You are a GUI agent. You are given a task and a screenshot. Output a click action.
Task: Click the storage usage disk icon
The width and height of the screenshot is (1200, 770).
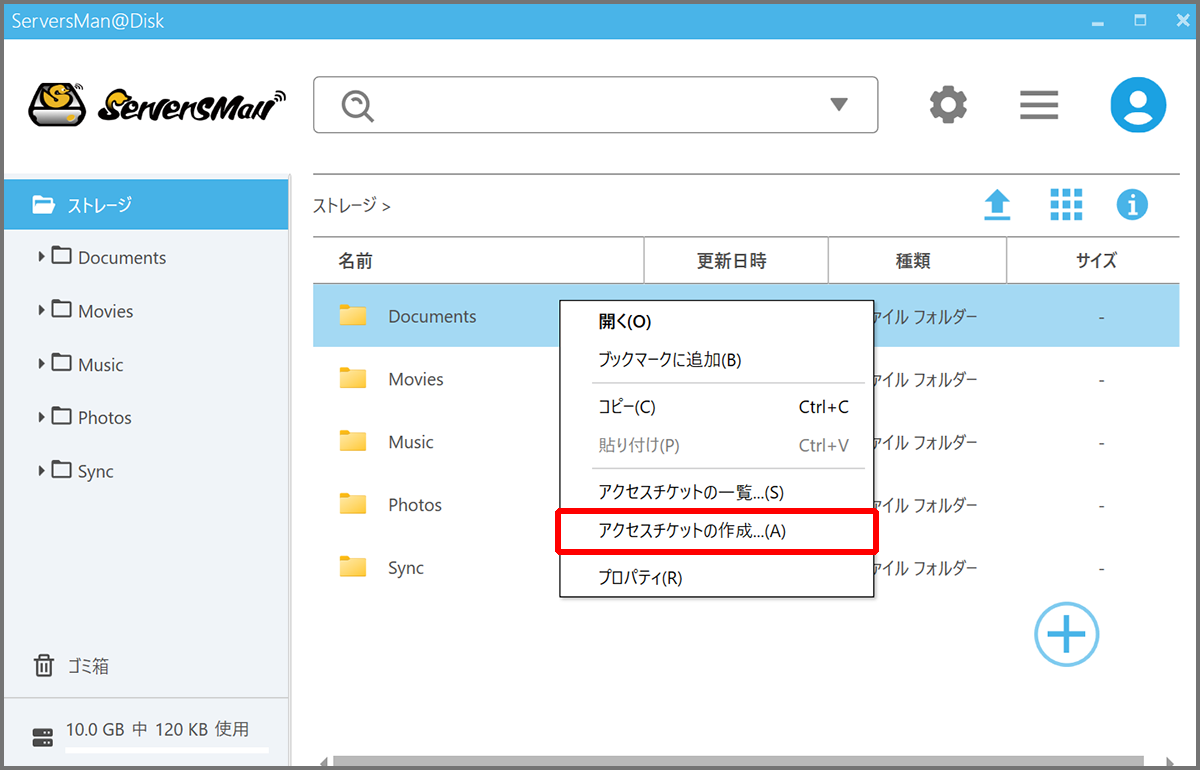(42, 738)
